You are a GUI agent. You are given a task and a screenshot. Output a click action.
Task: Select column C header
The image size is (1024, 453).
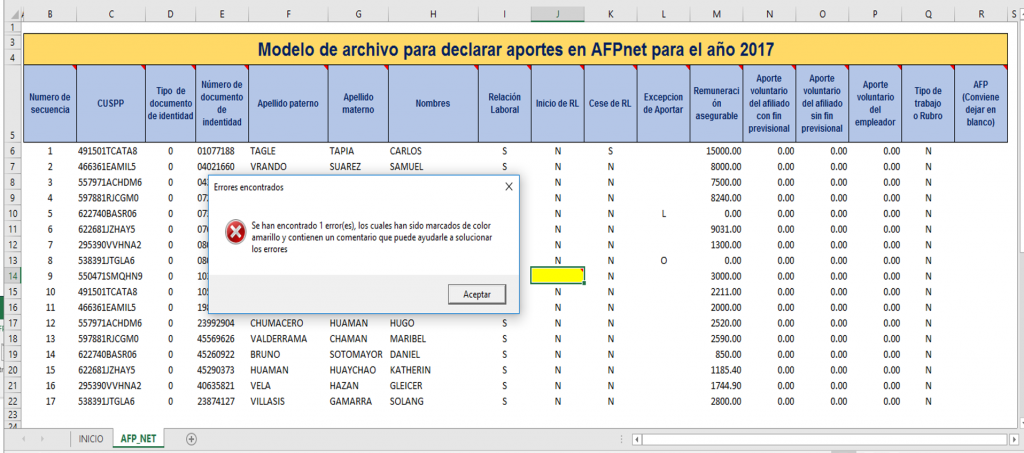click(111, 14)
